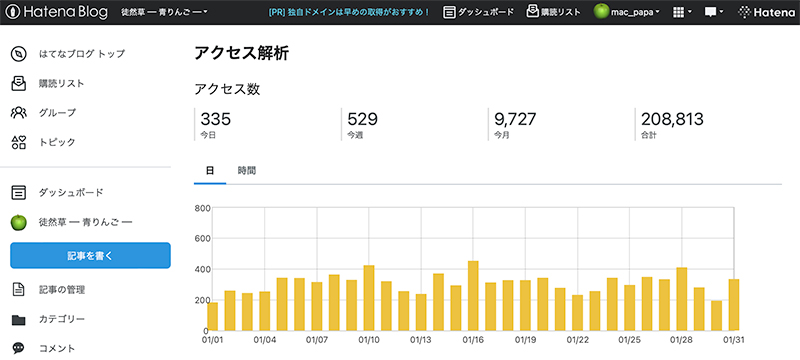Click the chart bar for 01/01
The width and height of the screenshot is (800, 360).
click(213, 316)
